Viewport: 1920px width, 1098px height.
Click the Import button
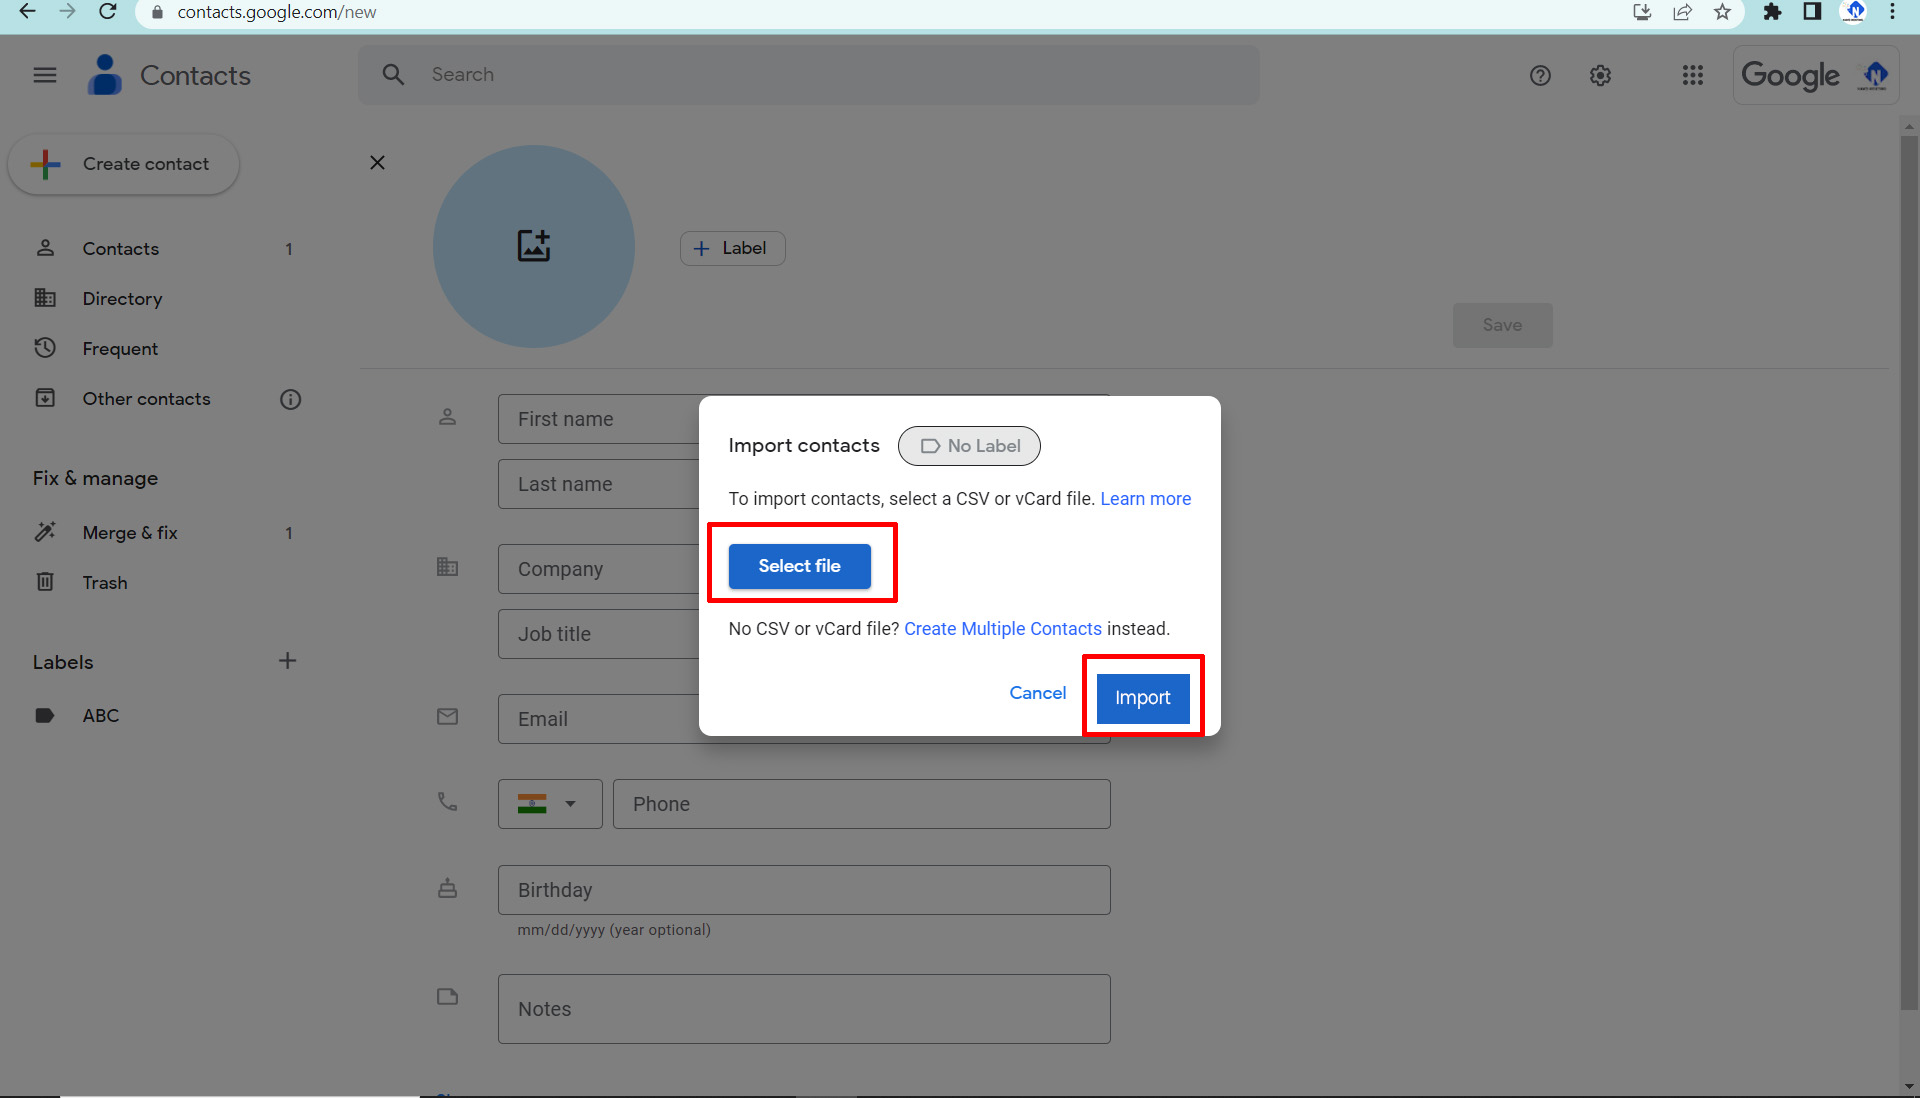pyautogui.click(x=1142, y=697)
